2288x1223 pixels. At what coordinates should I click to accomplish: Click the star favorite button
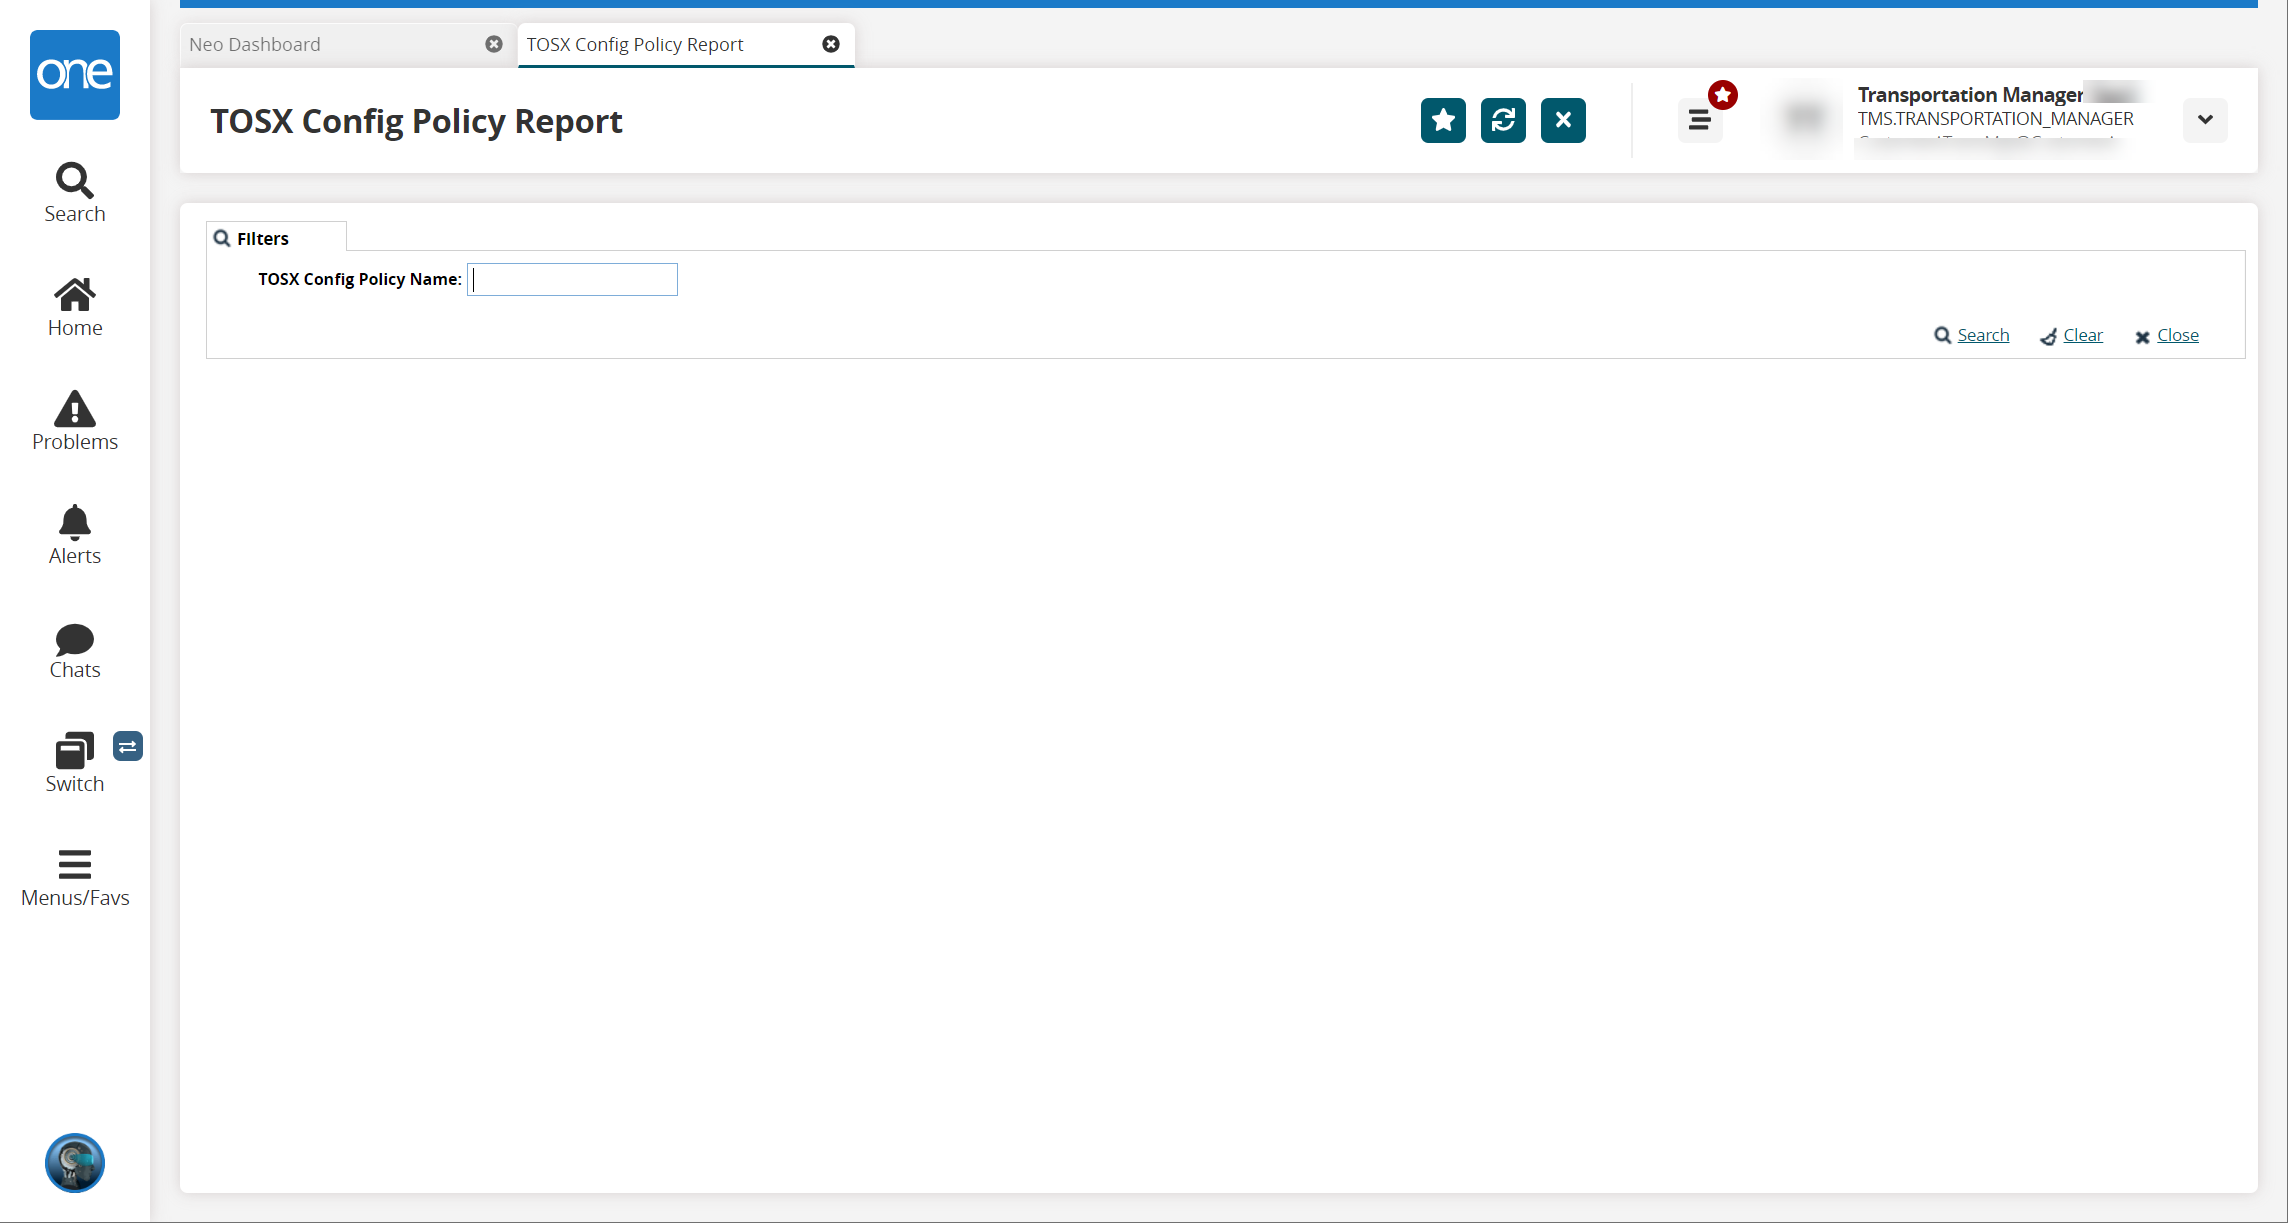click(x=1443, y=121)
